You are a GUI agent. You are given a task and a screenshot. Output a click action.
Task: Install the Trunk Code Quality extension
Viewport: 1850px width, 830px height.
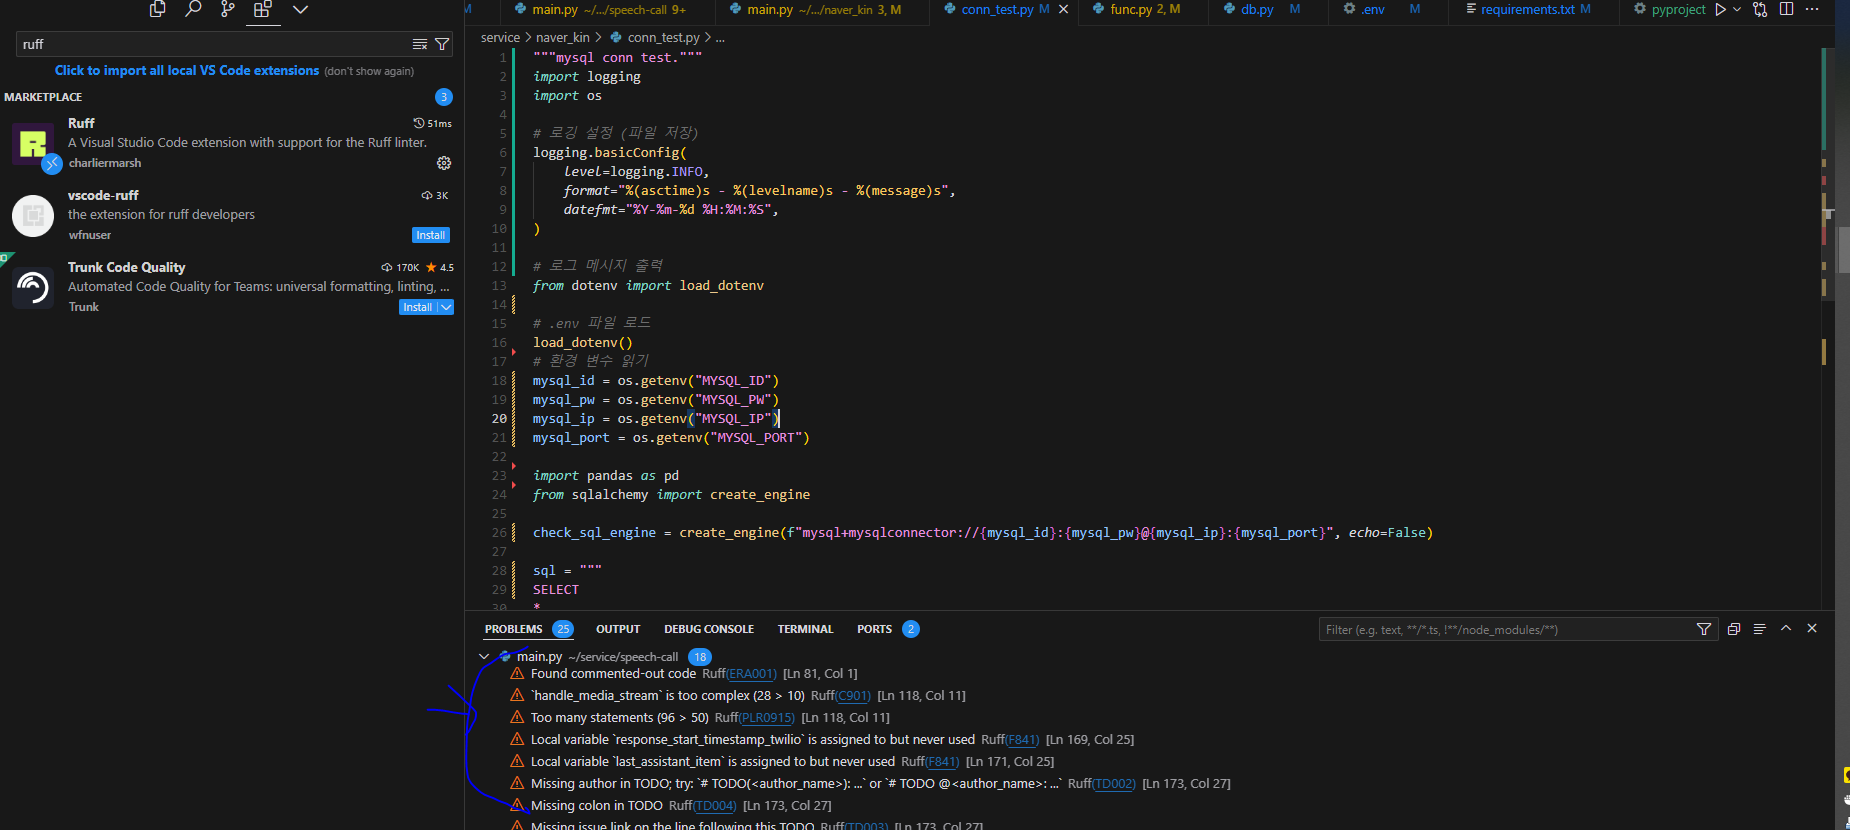[x=417, y=307]
